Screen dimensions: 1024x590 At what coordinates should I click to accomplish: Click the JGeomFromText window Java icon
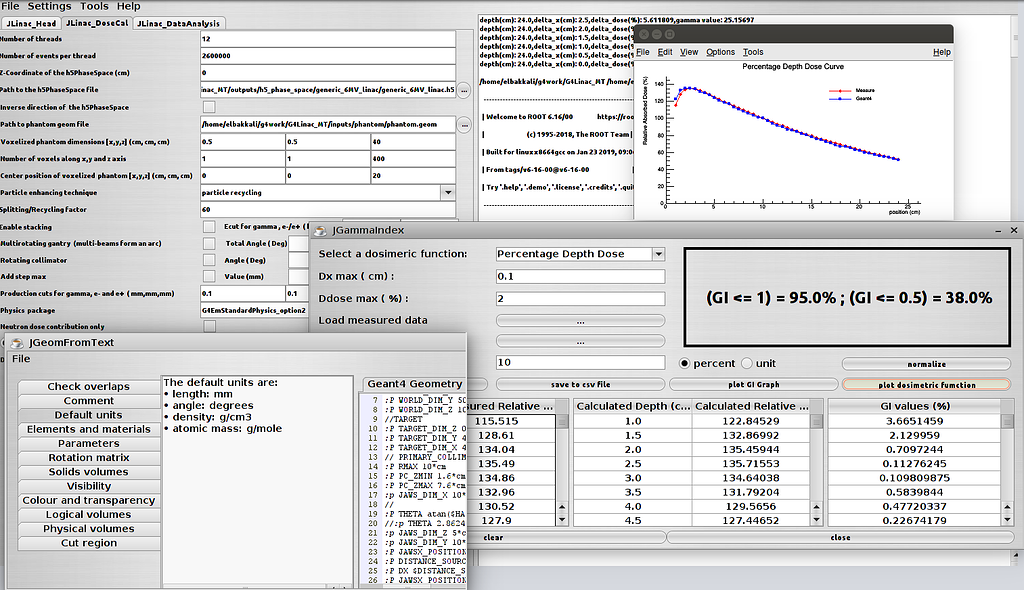point(17,343)
